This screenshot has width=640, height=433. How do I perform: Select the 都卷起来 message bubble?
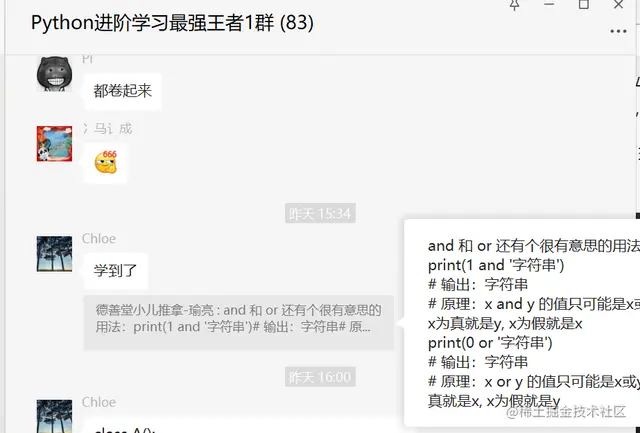point(122,91)
